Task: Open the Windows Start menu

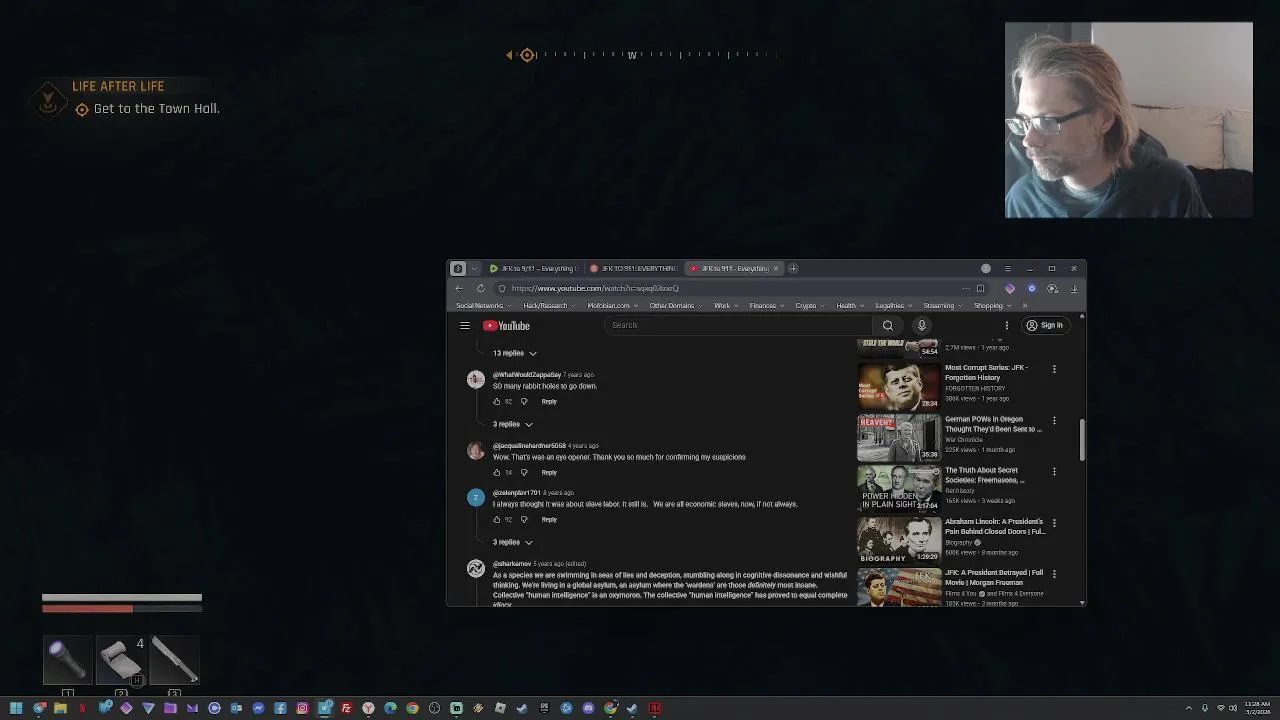Action: click(16, 708)
